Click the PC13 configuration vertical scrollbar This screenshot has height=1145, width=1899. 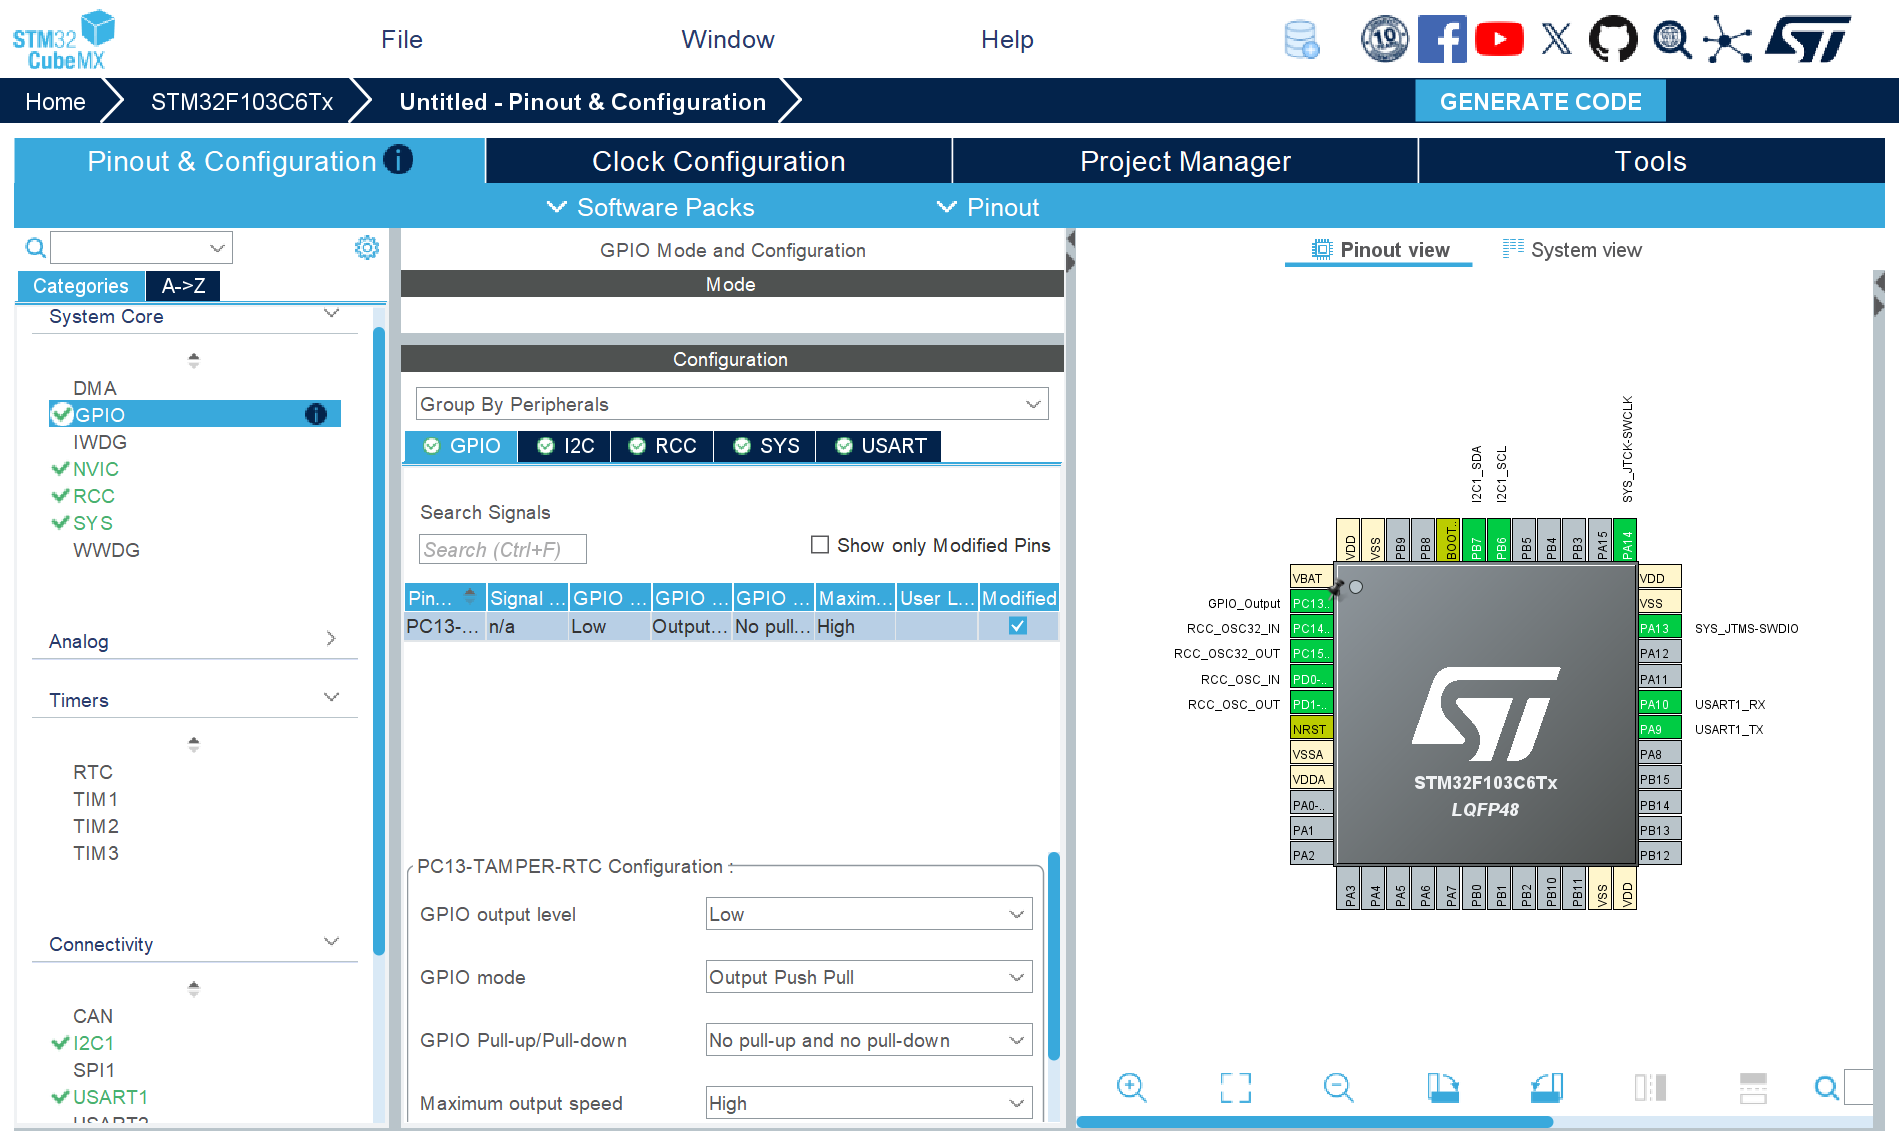point(1053,955)
